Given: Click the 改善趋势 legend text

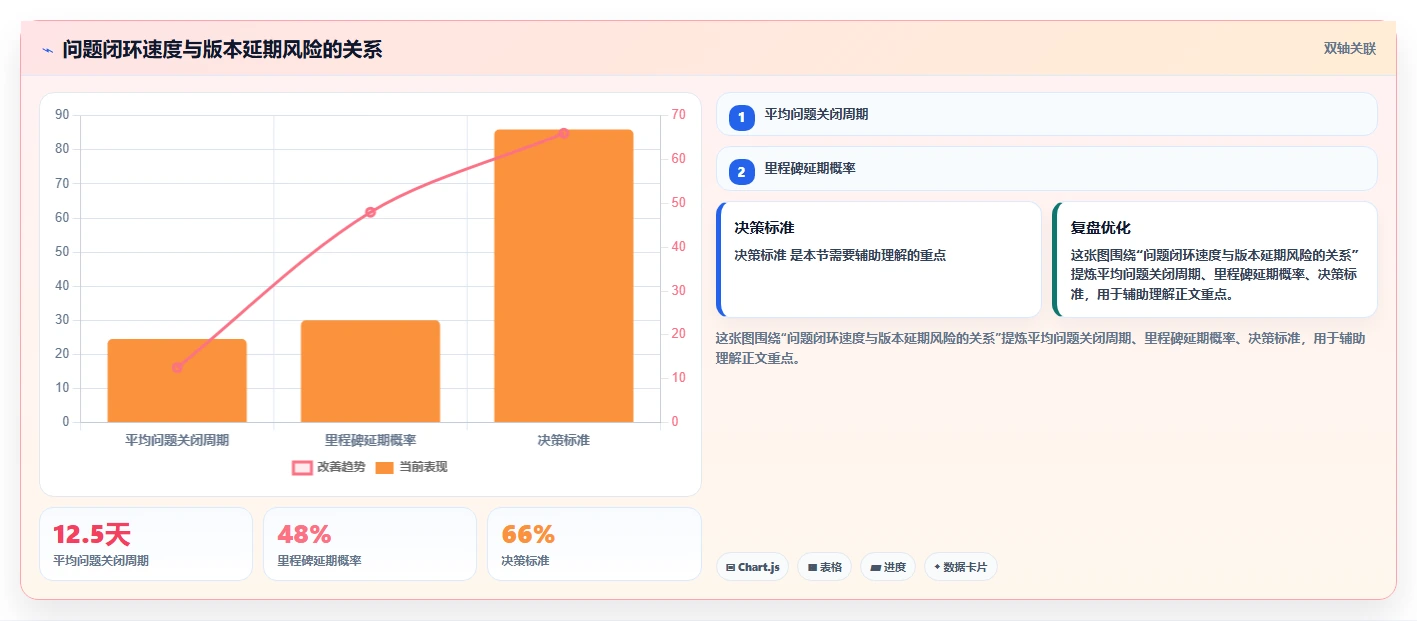Looking at the screenshot, I should tap(341, 467).
